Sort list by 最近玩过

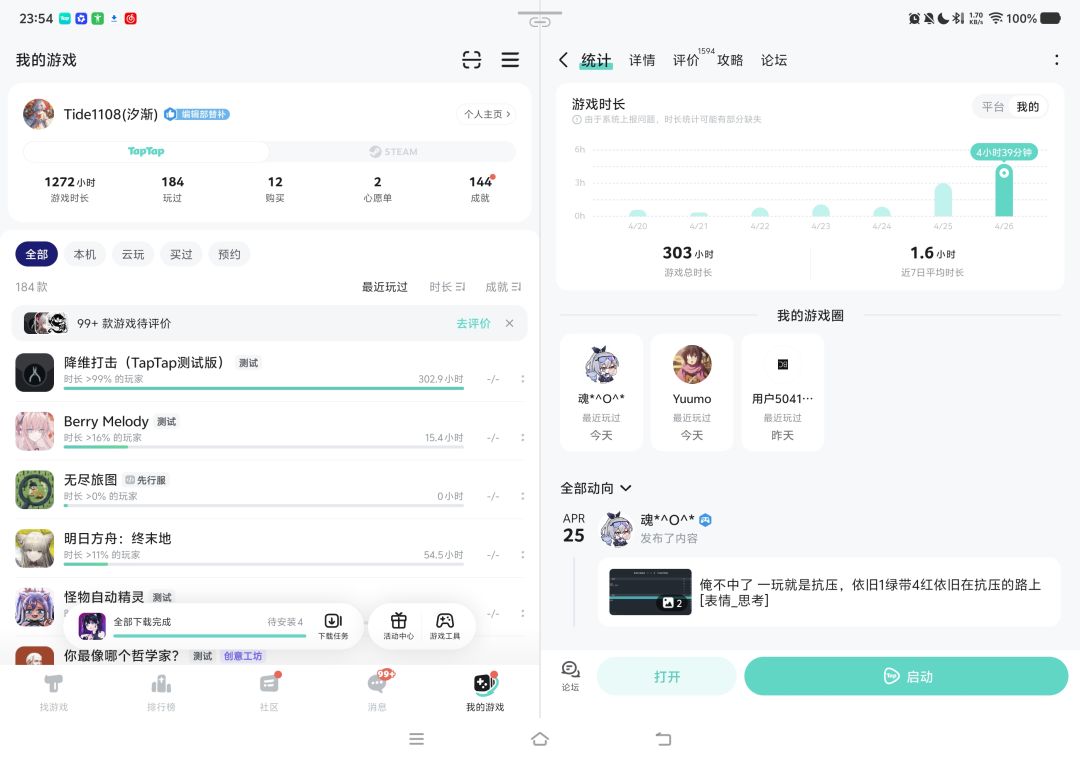coord(385,287)
